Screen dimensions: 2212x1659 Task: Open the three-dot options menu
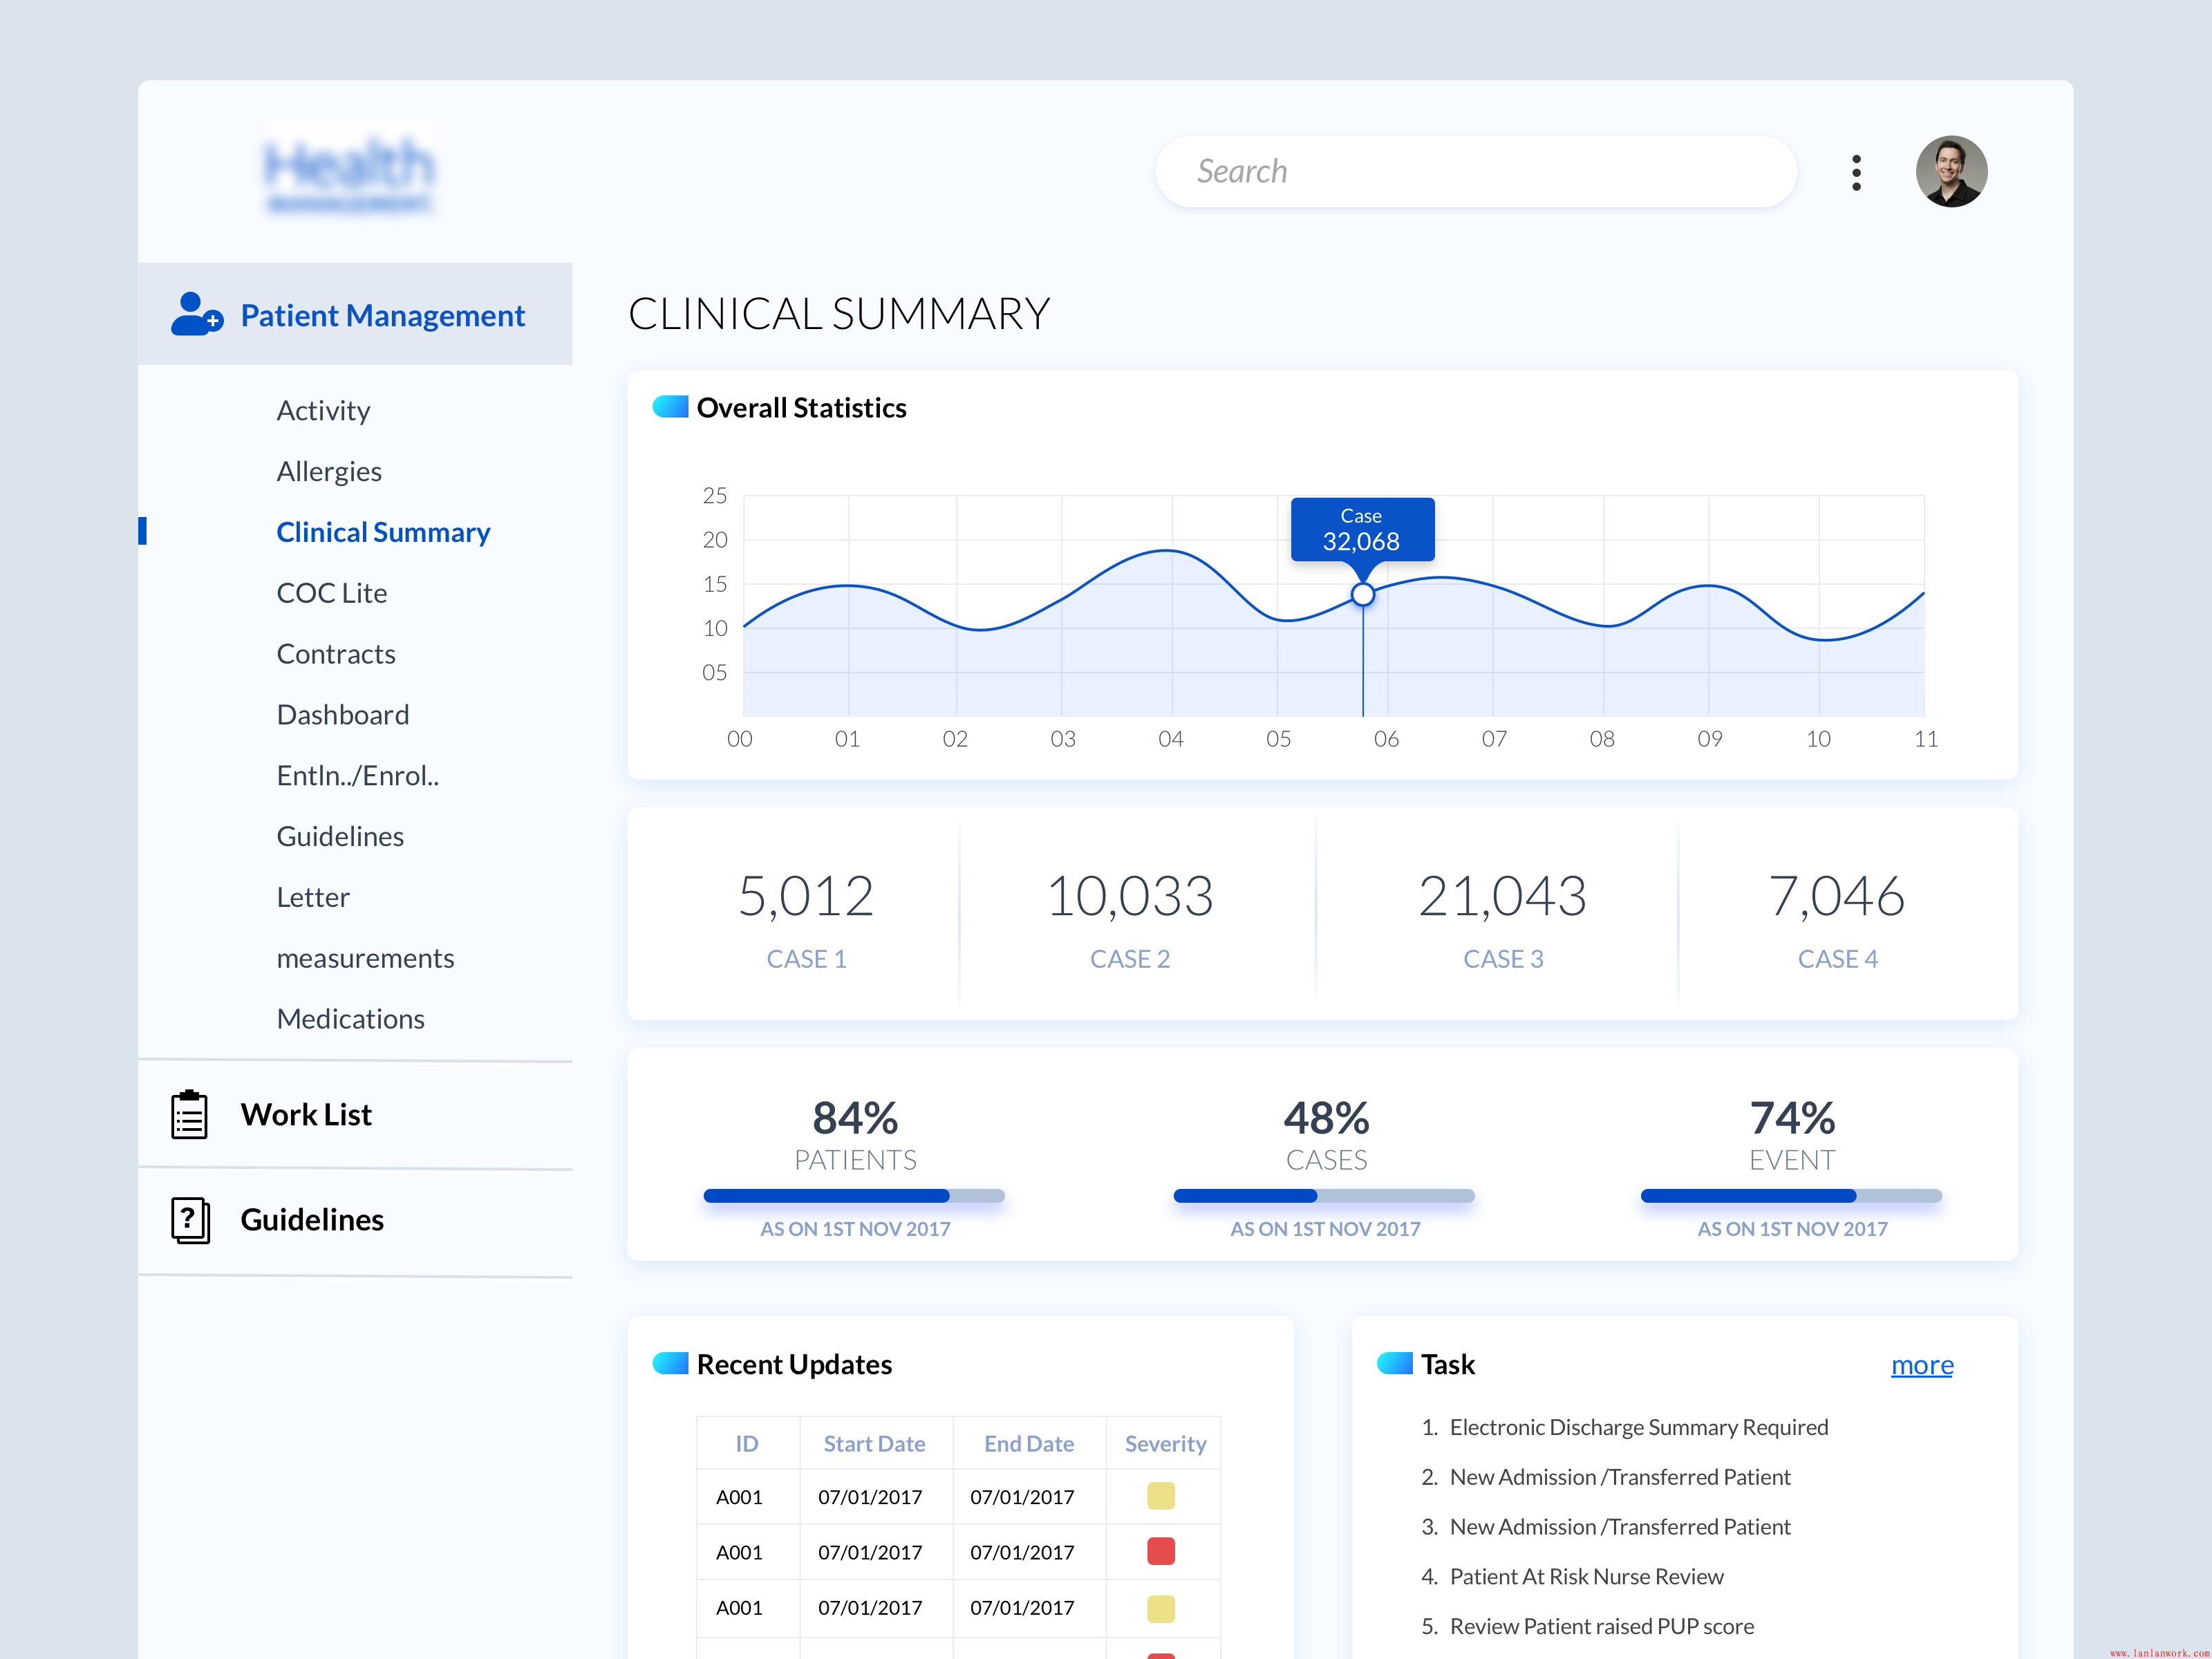click(x=1856, y=172)
